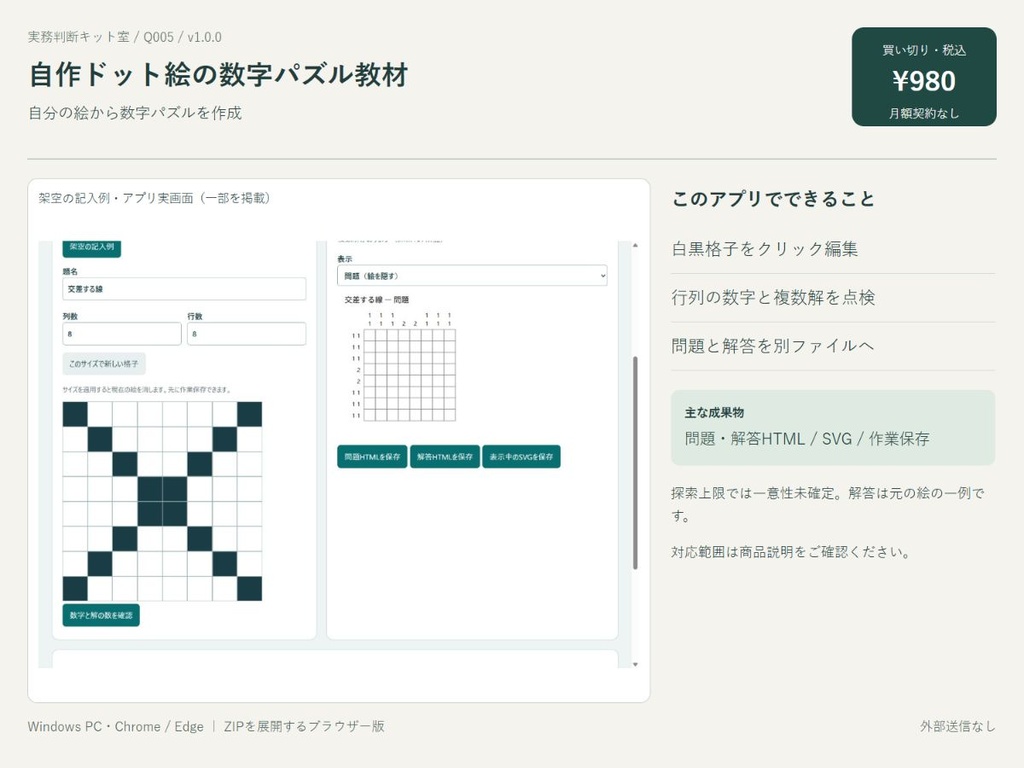Image resolution: width=1024 pixels, height=768 pixels.
Task: Click the 解答HTMLを保存 button
Action: pos(445,456)
